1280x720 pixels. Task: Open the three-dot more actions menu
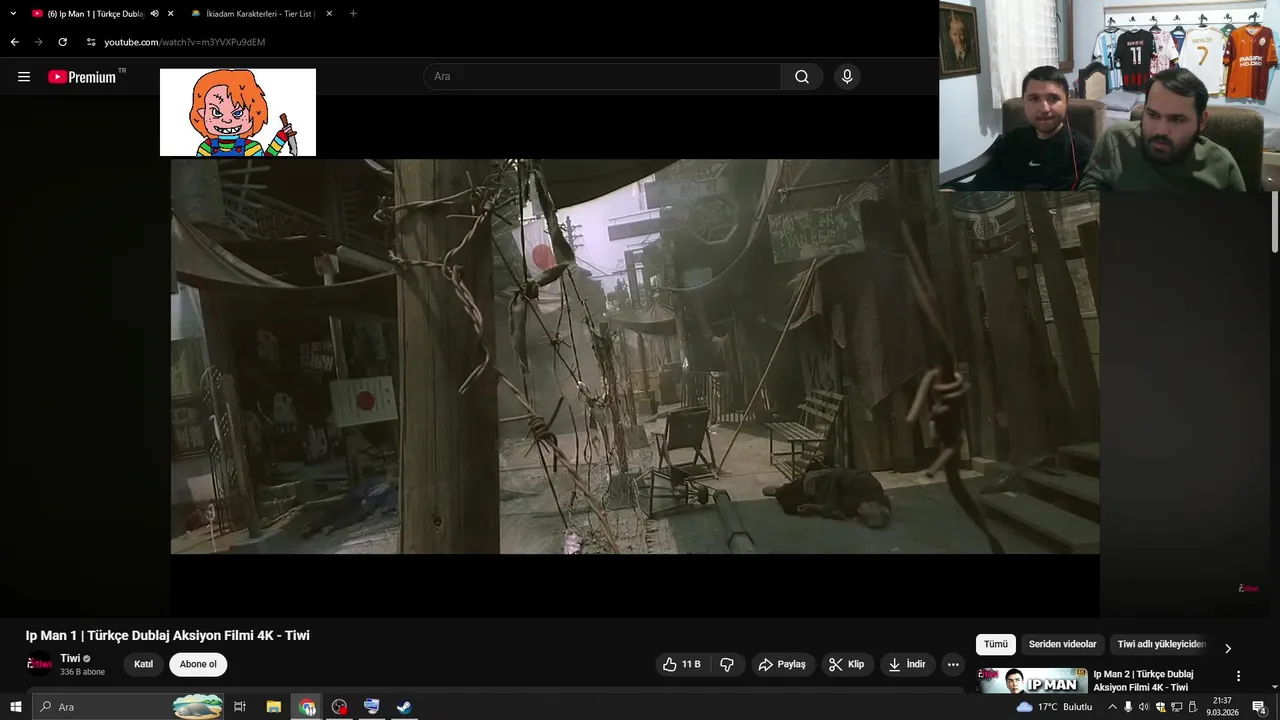pyautogui.click(x=953, y=664)
